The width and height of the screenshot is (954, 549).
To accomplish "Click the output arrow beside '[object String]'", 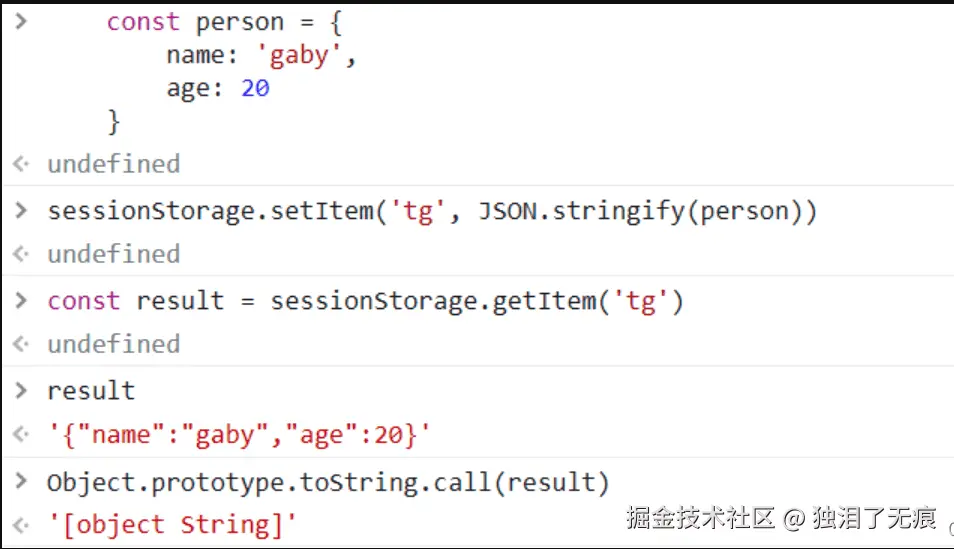I will pyautogui.click(x=21, y=525).
